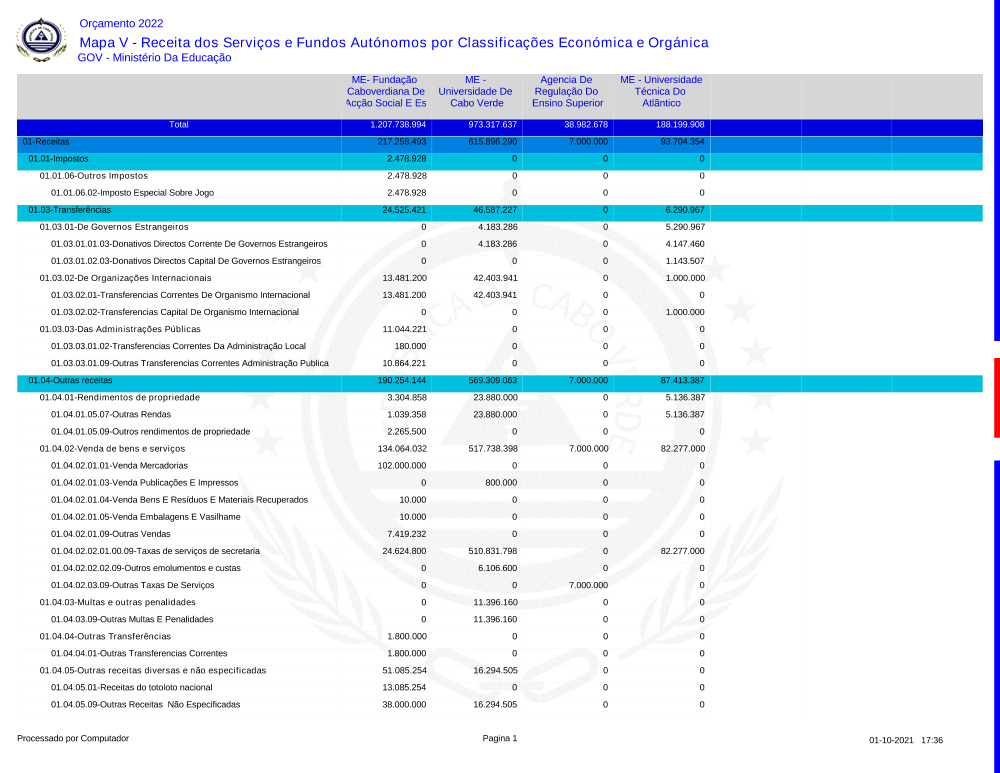Click 'ME - Universidade Técnica Do Atlântico' header
The width and height of the screenshot is (1000, 773).
click(x=661, y=91)
